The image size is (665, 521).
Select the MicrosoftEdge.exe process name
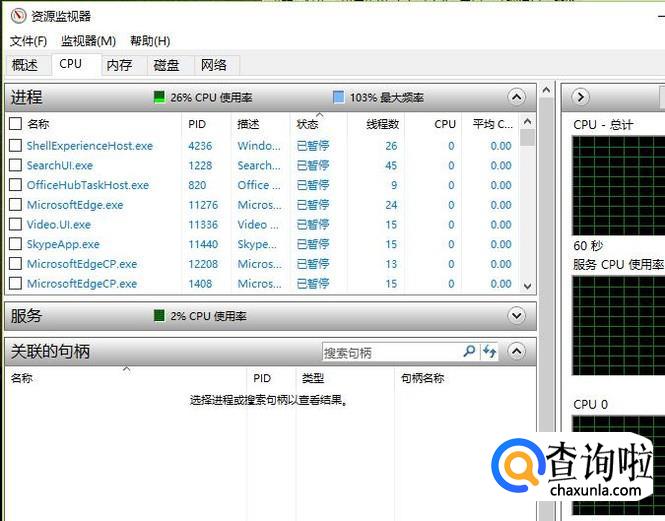tap(75, 204)
